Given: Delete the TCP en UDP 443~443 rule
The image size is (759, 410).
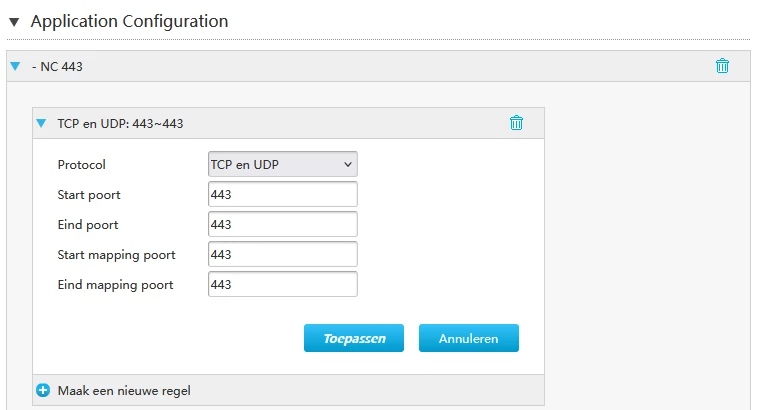Looking at the screenshot, I should (x=516, y=123).
